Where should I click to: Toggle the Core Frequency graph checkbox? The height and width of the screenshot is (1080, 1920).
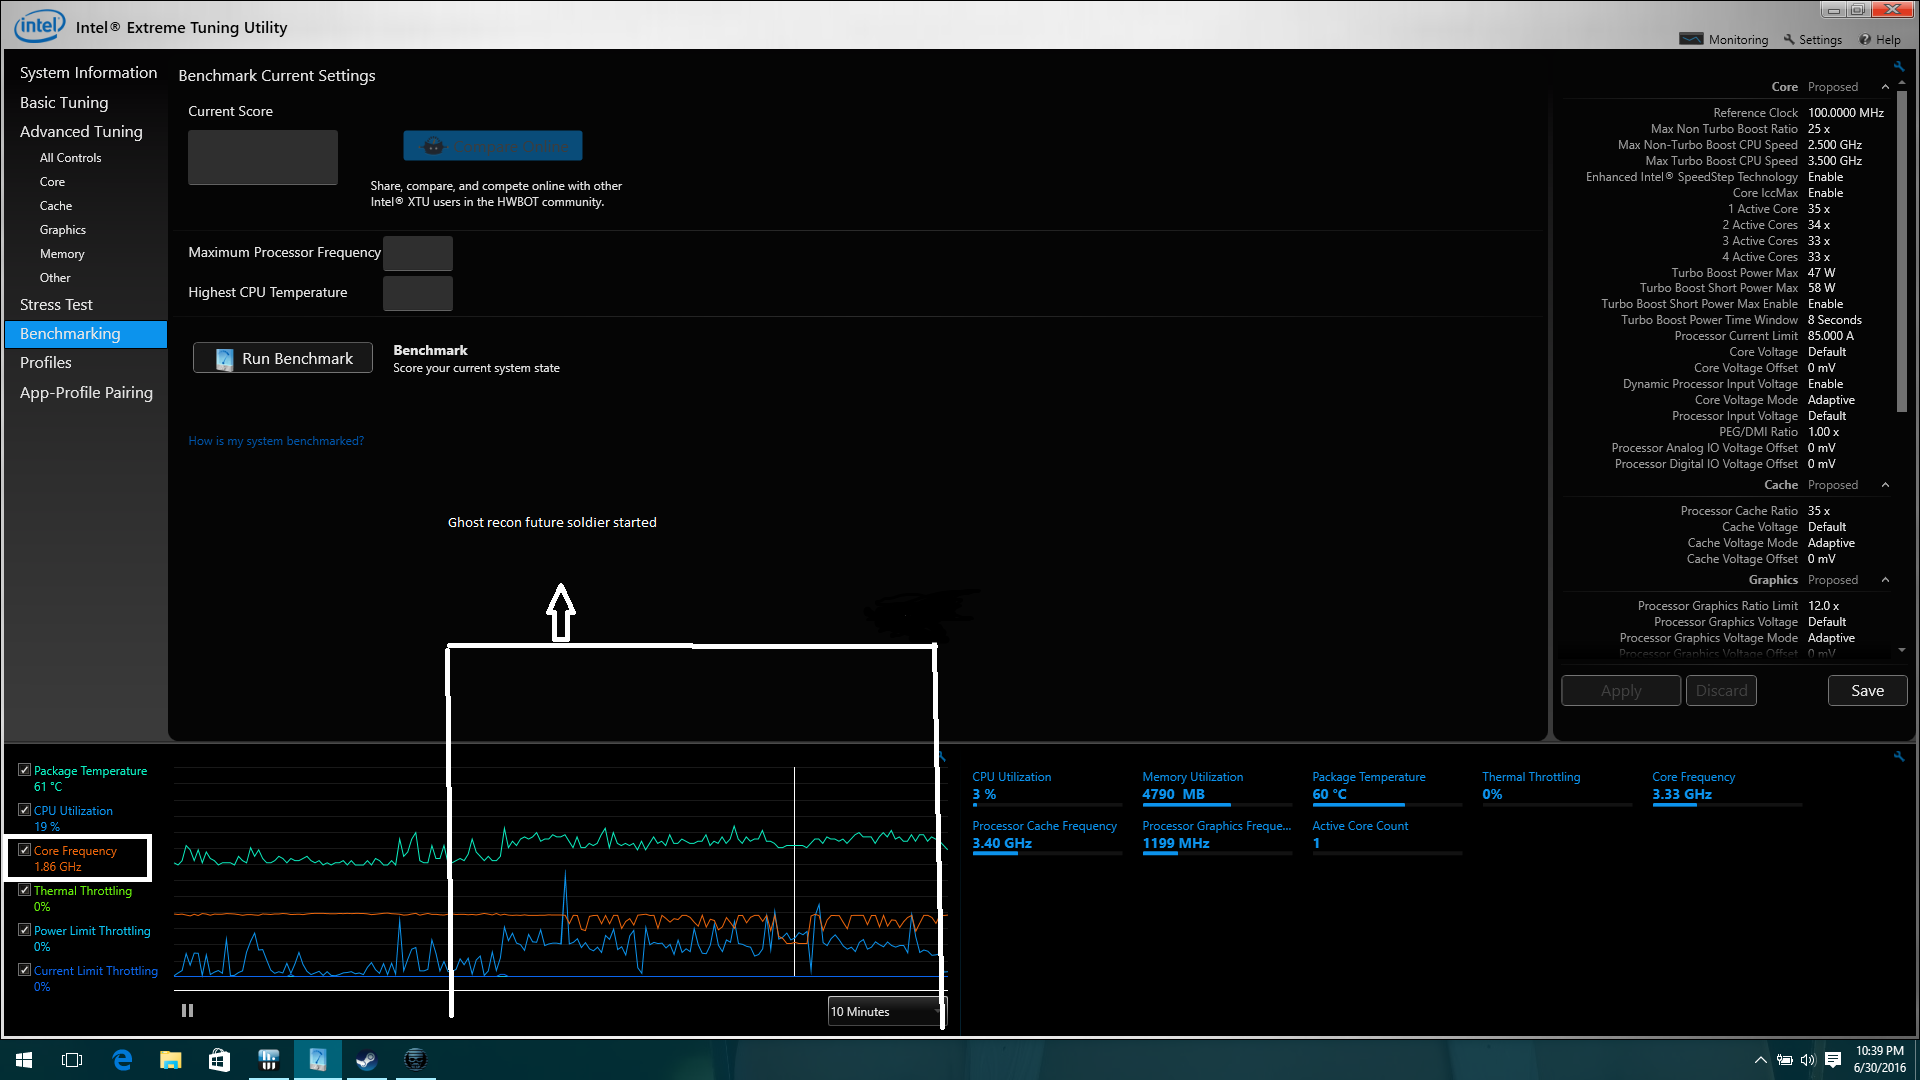tap(24, 850)
